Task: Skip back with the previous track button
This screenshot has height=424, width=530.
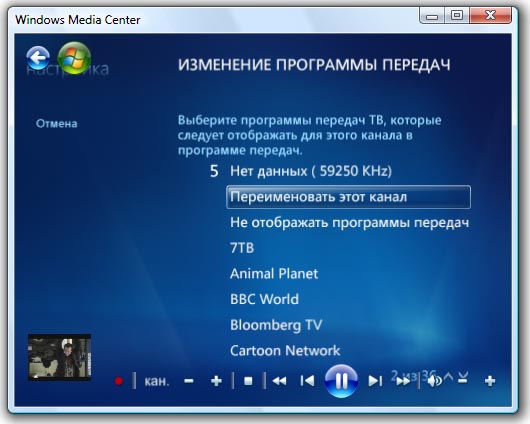Action: click(307, 381)
